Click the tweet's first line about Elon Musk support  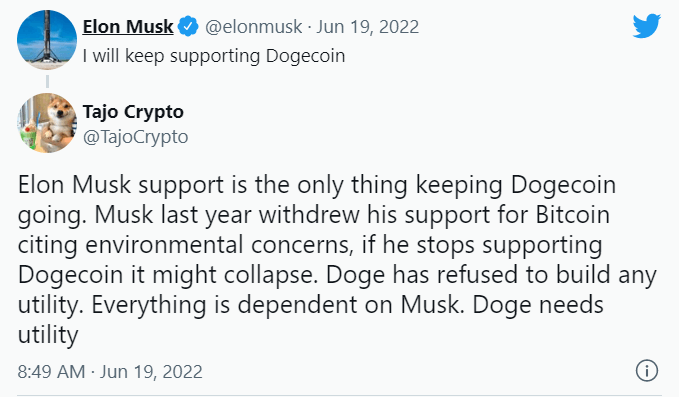[x=317, y=186]
